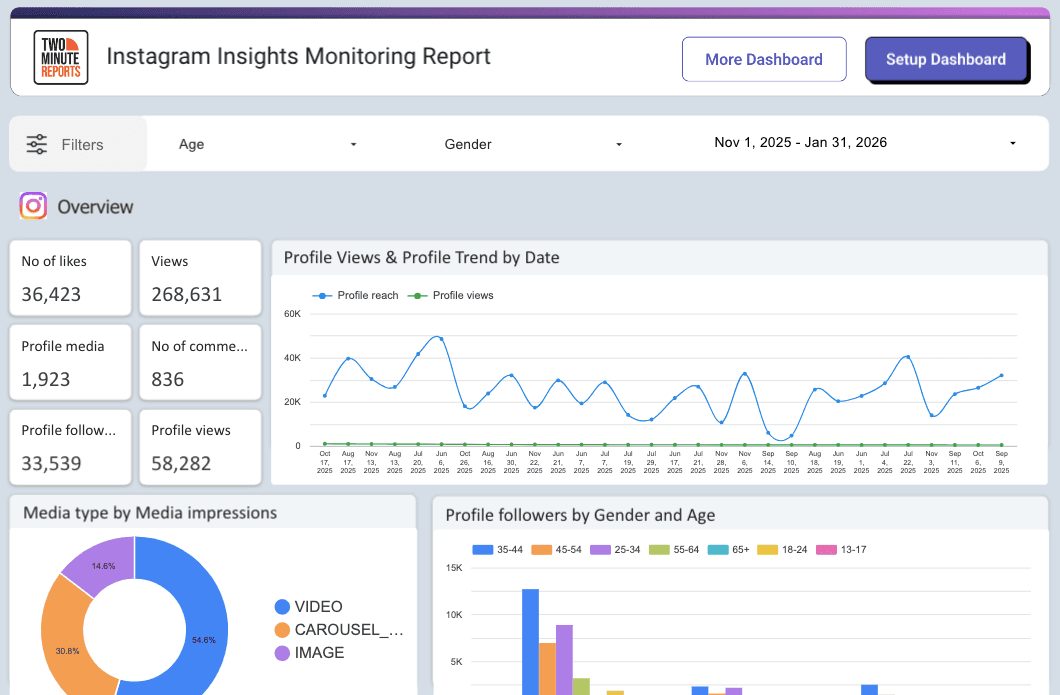The image size is (1060, 695).
Task: Click the Two Minute Reports logo
Action: 60,57
